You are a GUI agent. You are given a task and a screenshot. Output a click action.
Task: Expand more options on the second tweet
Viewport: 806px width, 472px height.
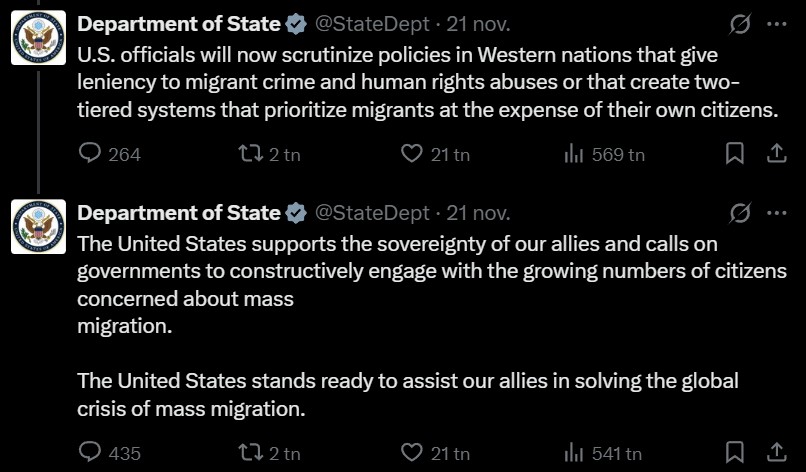(776, 213)
